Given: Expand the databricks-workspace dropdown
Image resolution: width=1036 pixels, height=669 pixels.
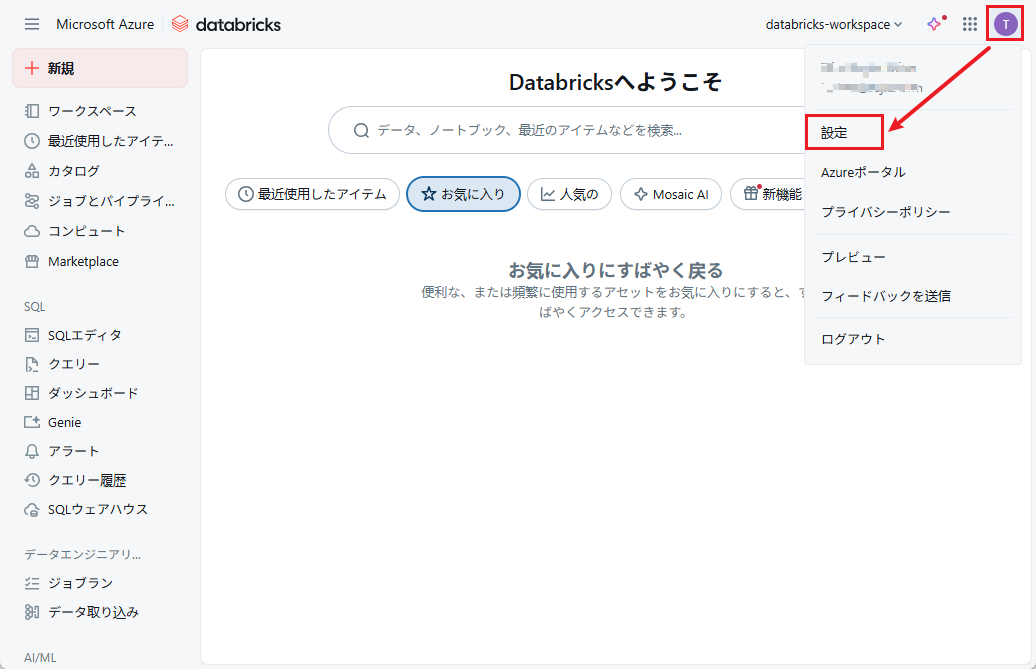Looking at the screenshot, I should [833, 24].
